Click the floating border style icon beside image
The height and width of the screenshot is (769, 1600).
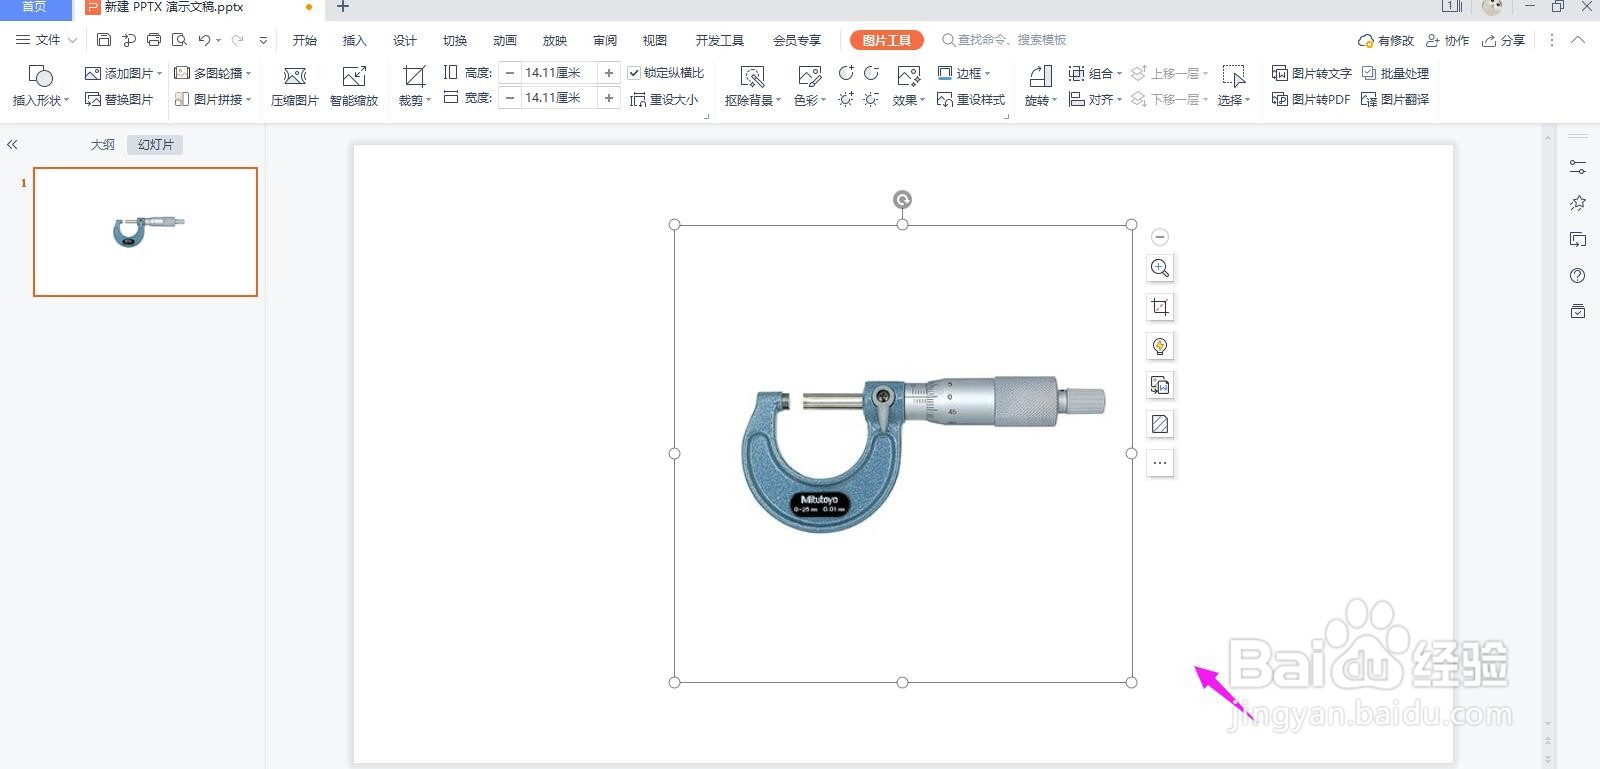[1160, 424]
